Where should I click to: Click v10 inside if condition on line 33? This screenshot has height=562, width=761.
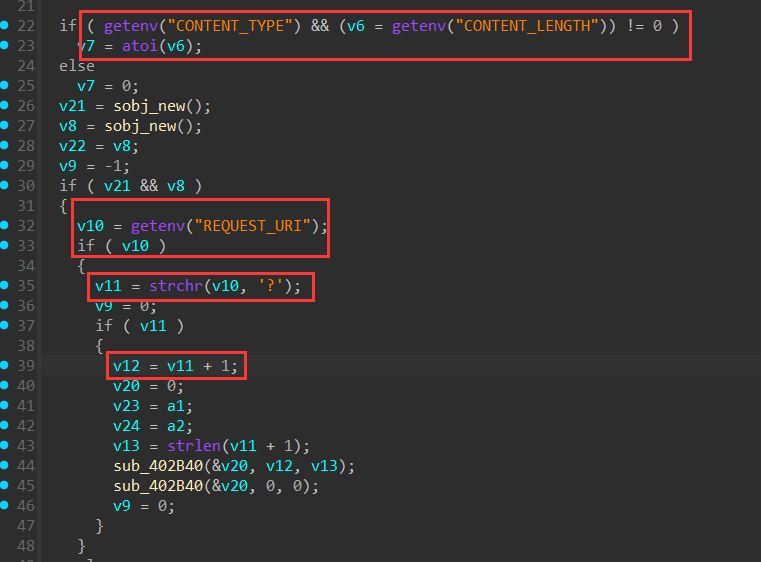click(x=135, y=246)
